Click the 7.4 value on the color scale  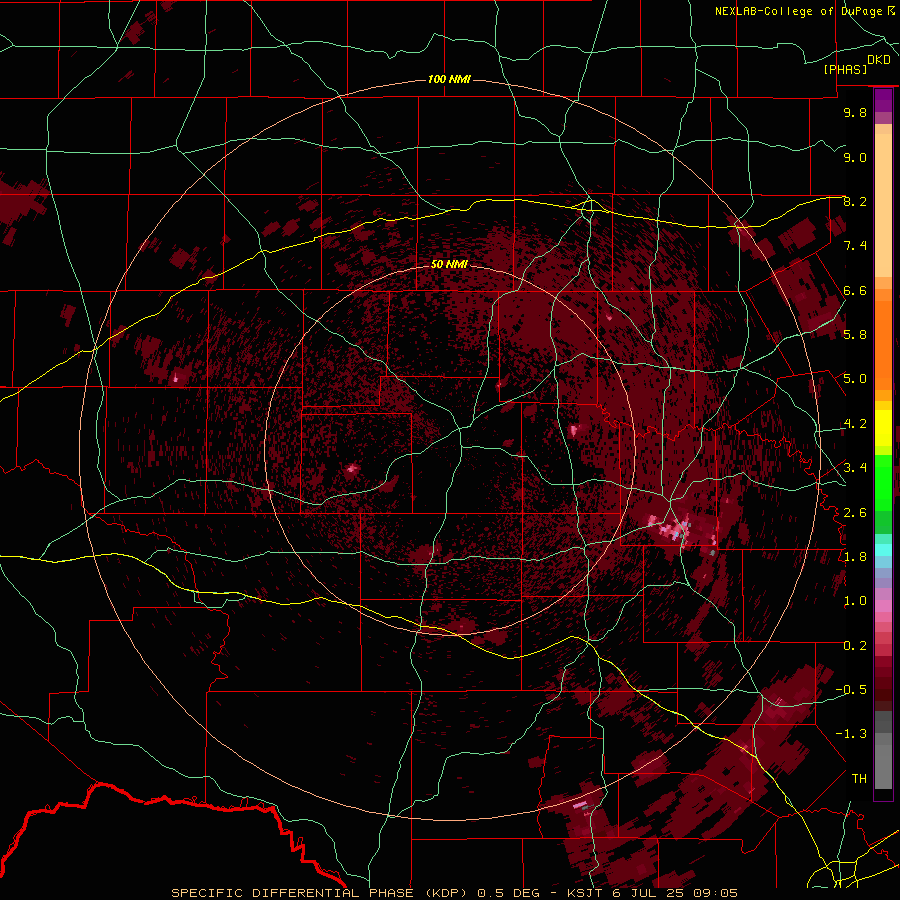pyautogui.click(x=855, y=246)
